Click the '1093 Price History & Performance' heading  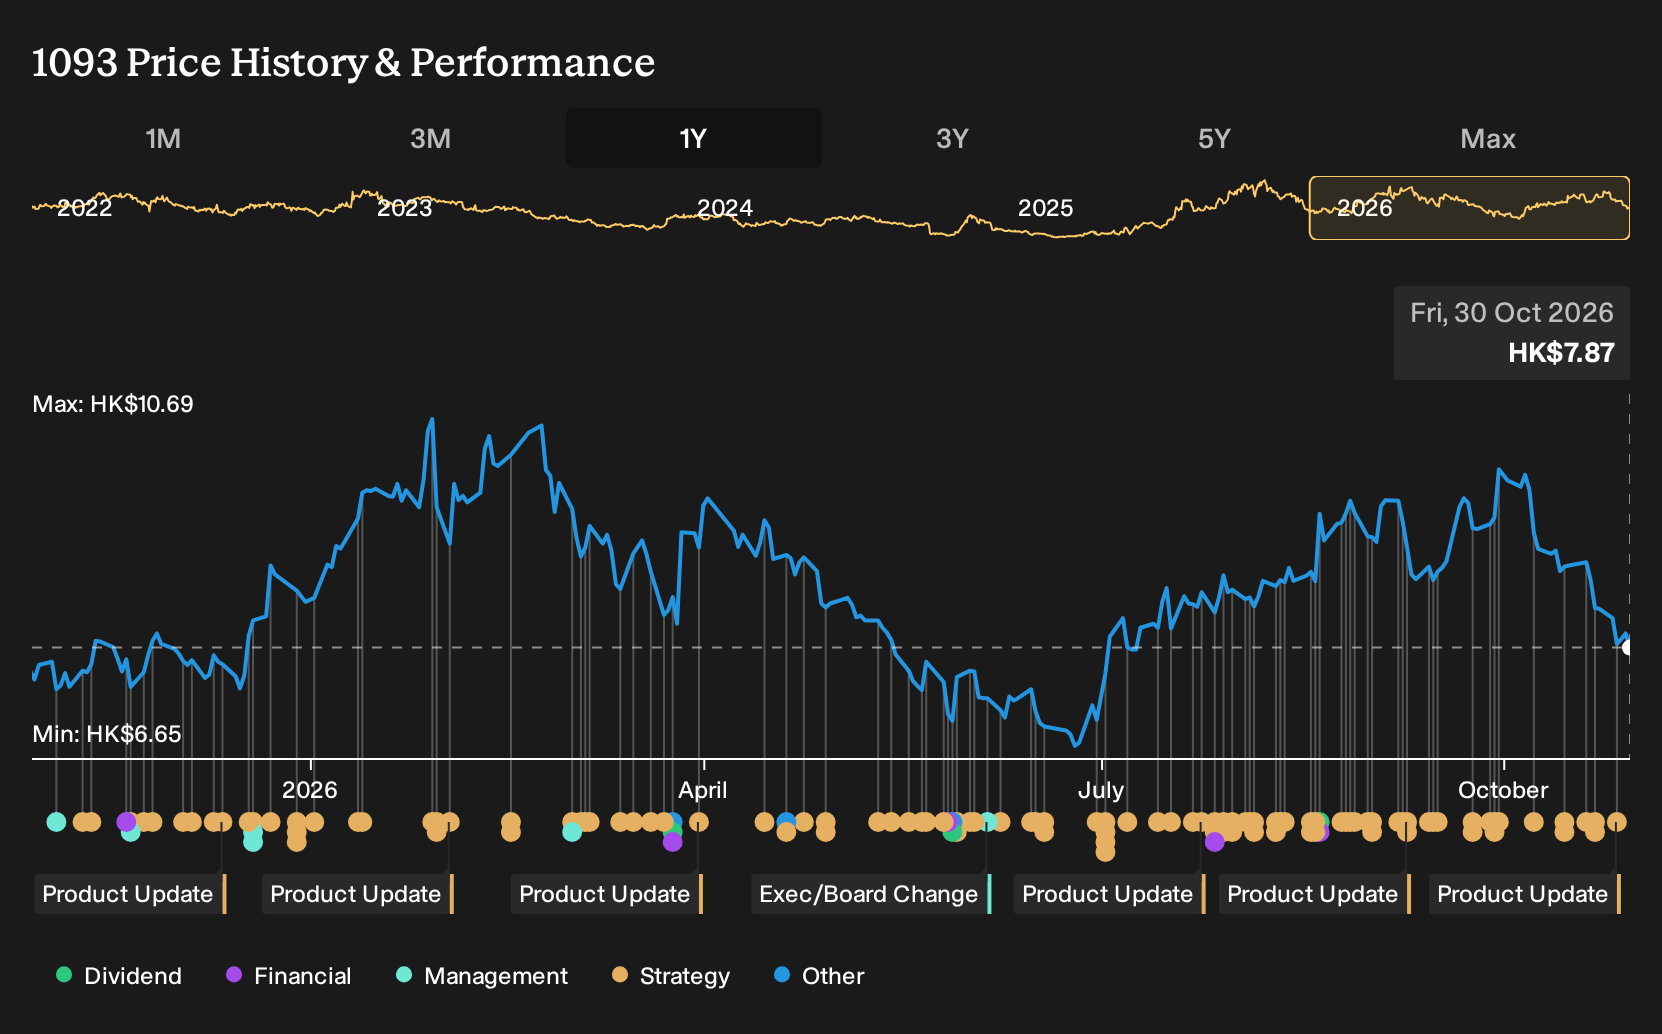point(343,62)
